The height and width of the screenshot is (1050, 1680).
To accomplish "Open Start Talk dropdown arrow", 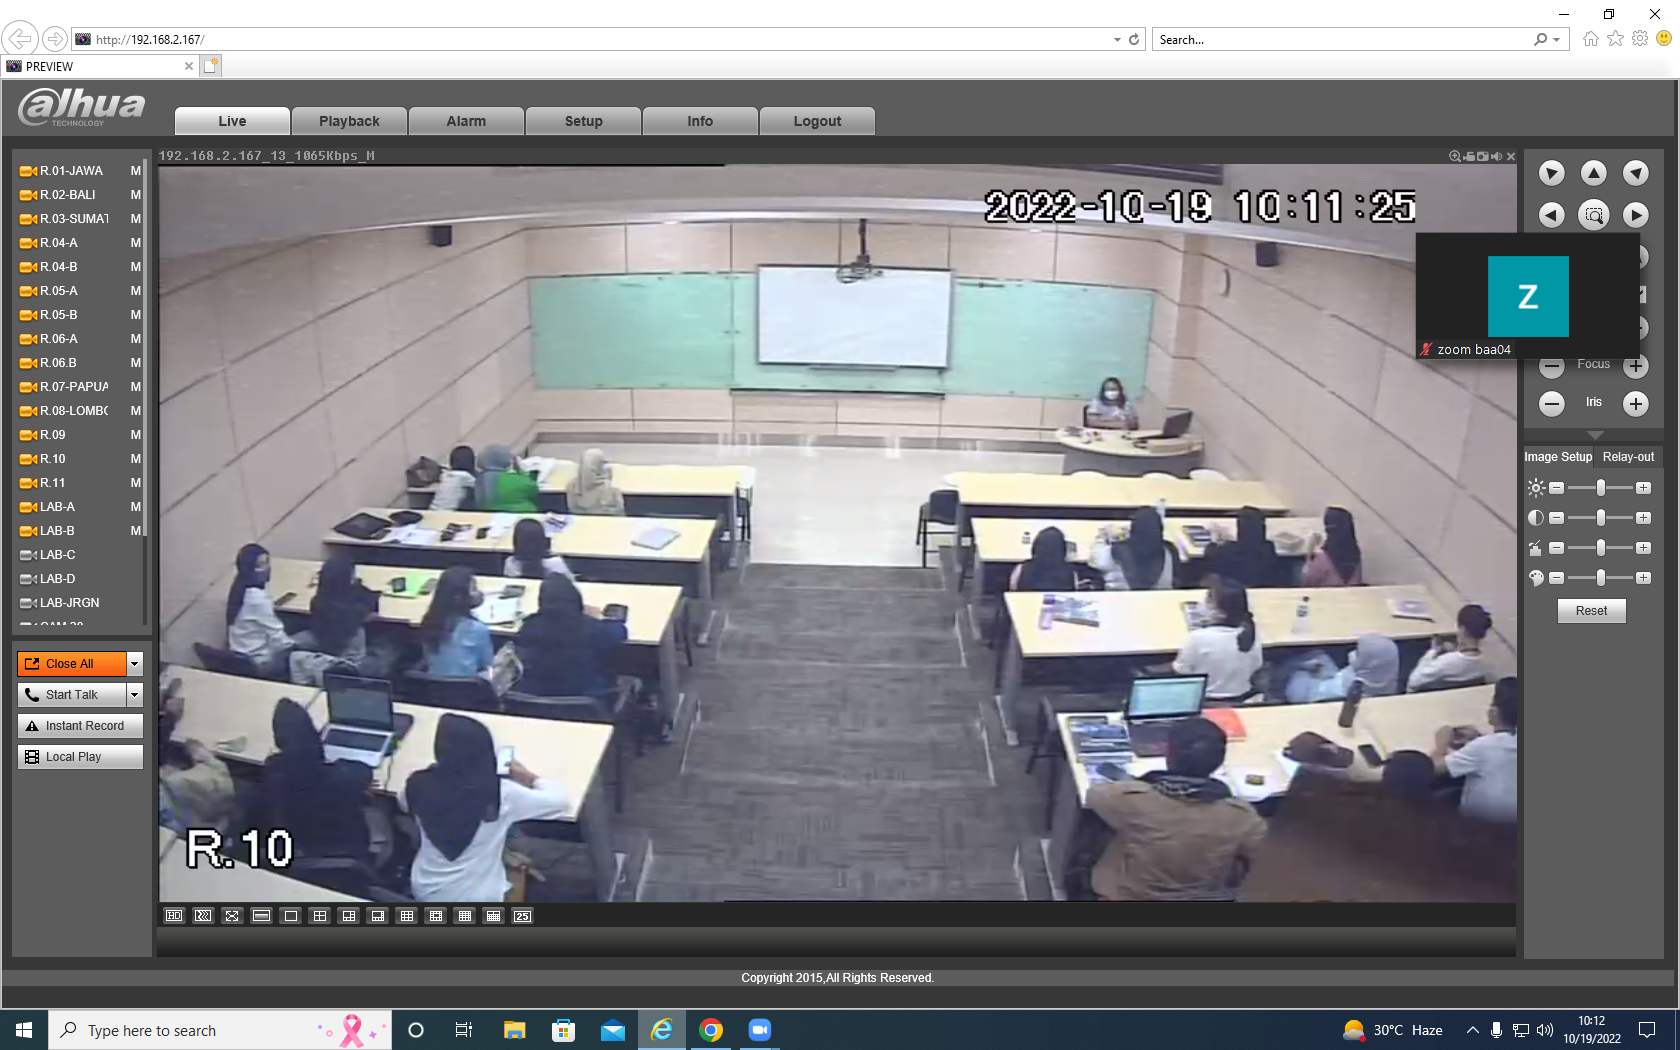I will (x=135, y=695).
